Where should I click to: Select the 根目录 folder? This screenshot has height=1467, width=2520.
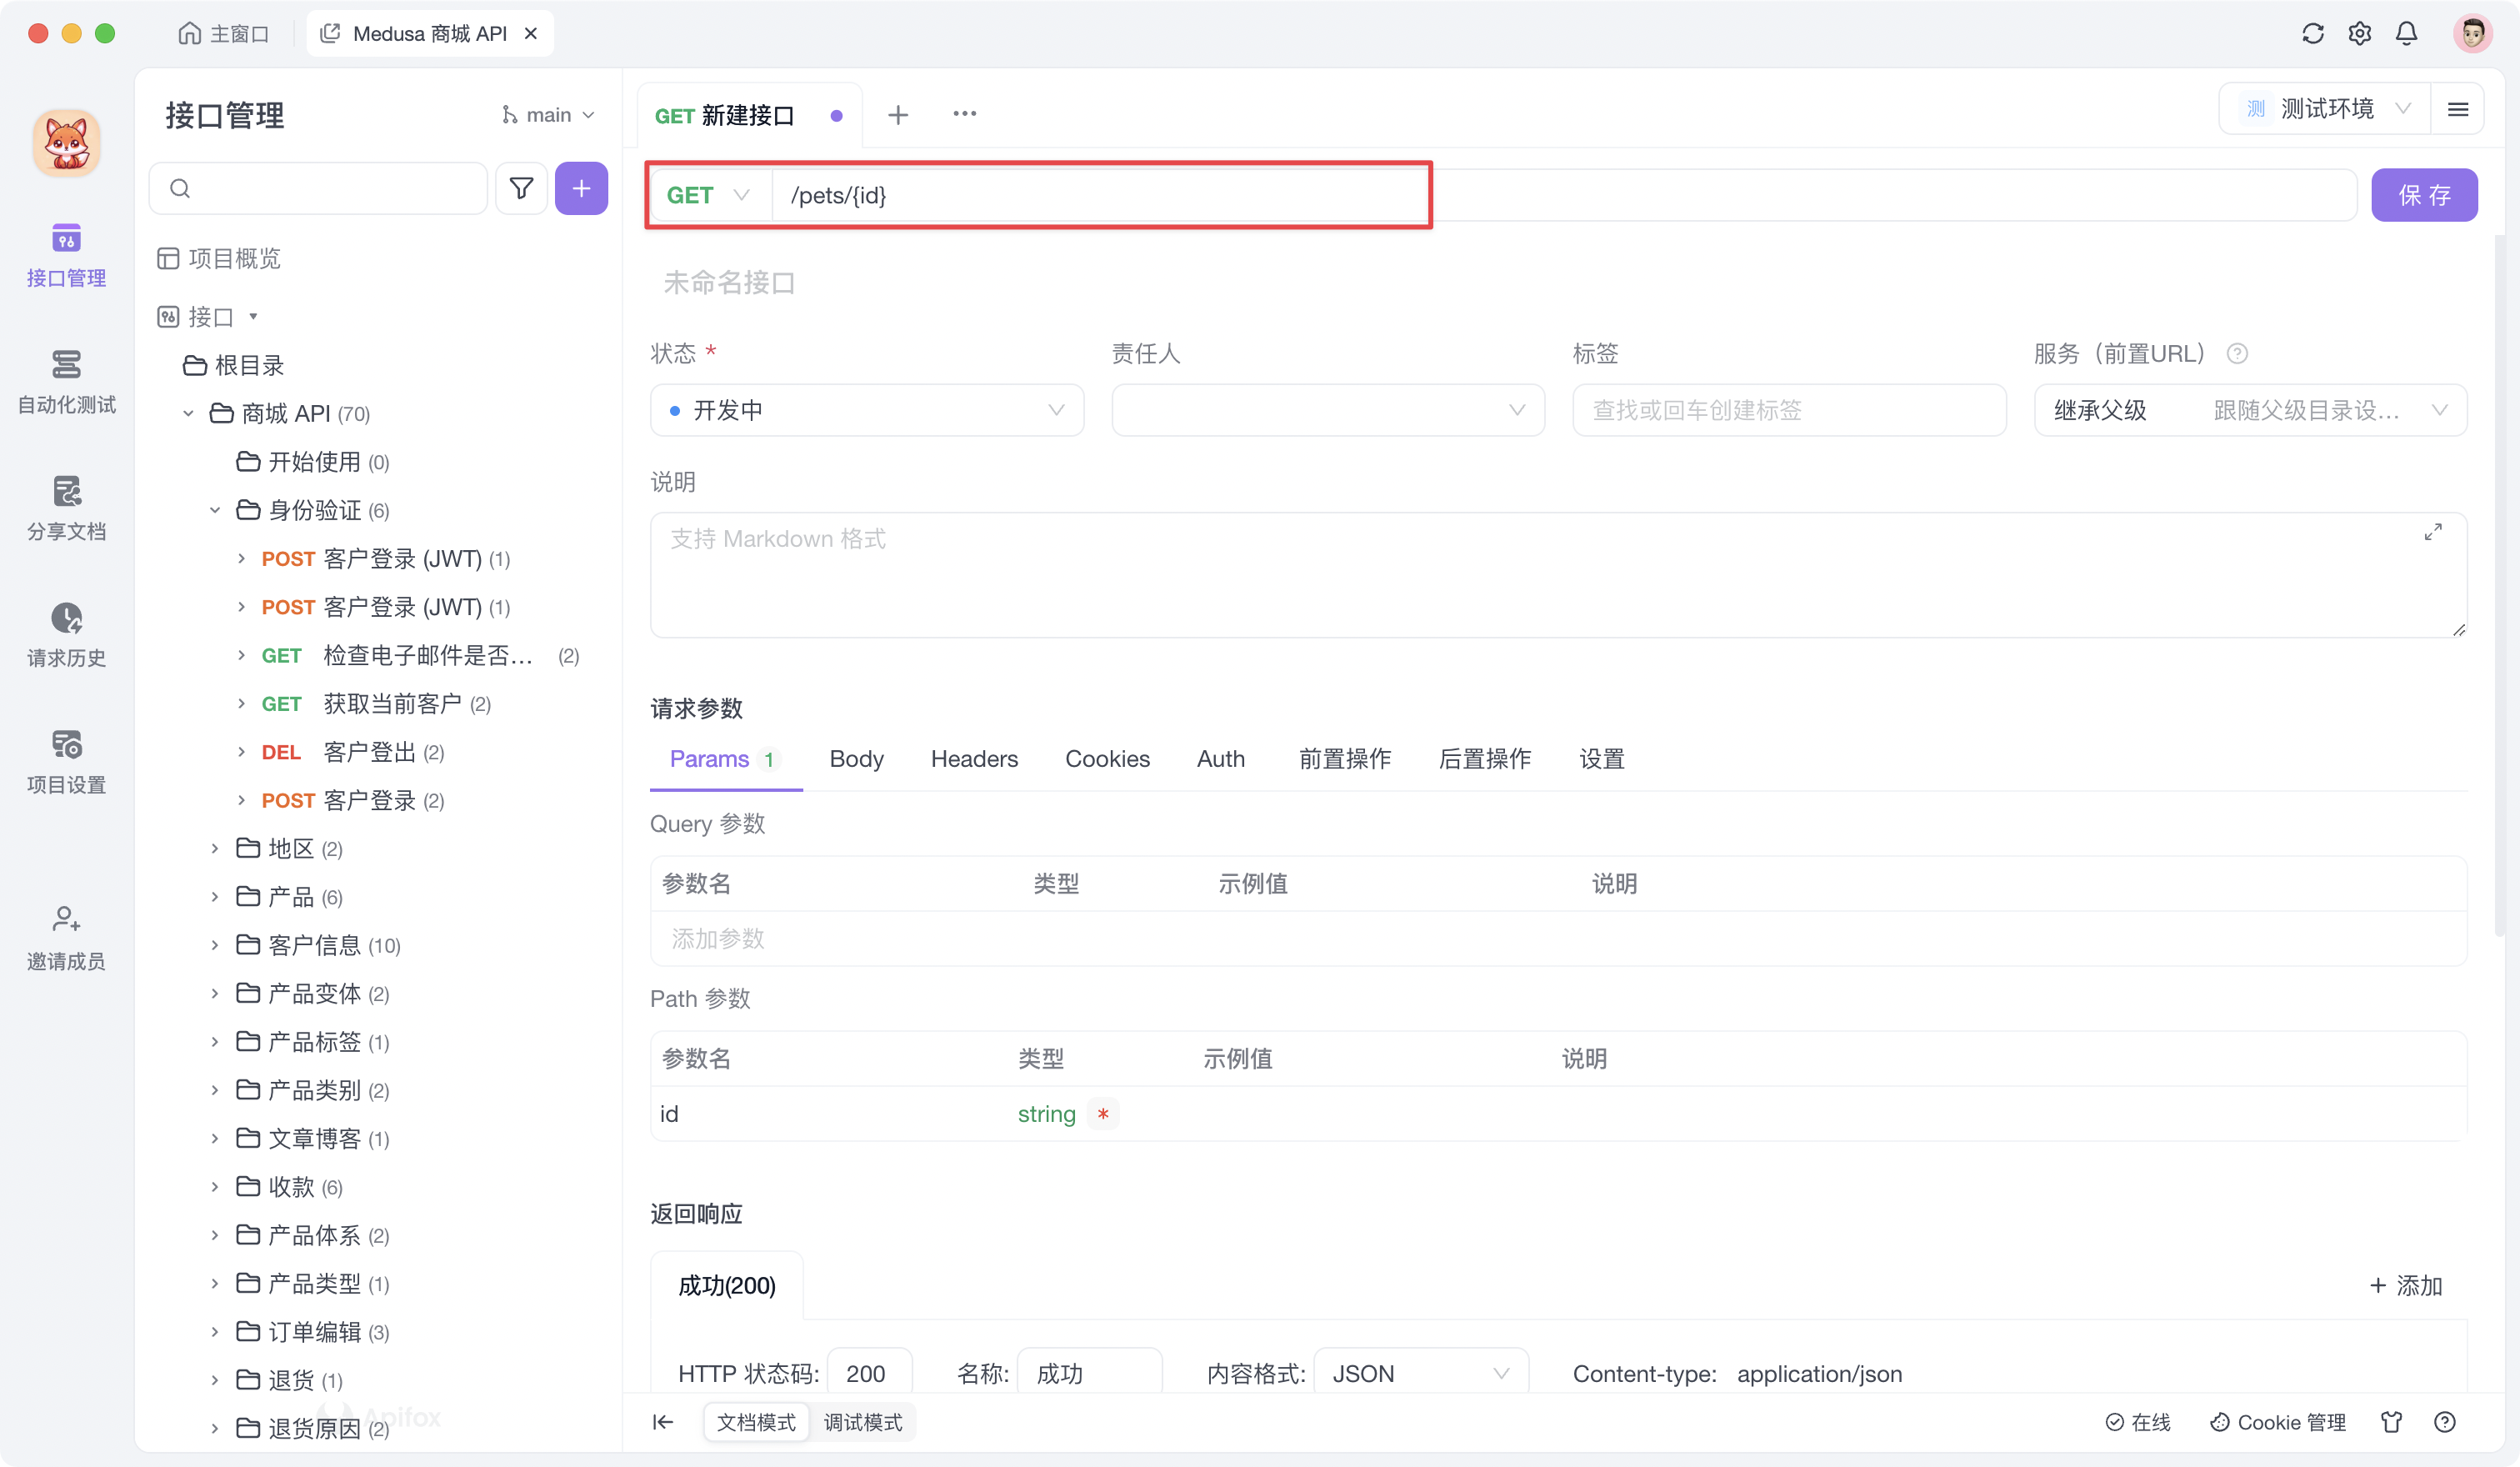234,365
